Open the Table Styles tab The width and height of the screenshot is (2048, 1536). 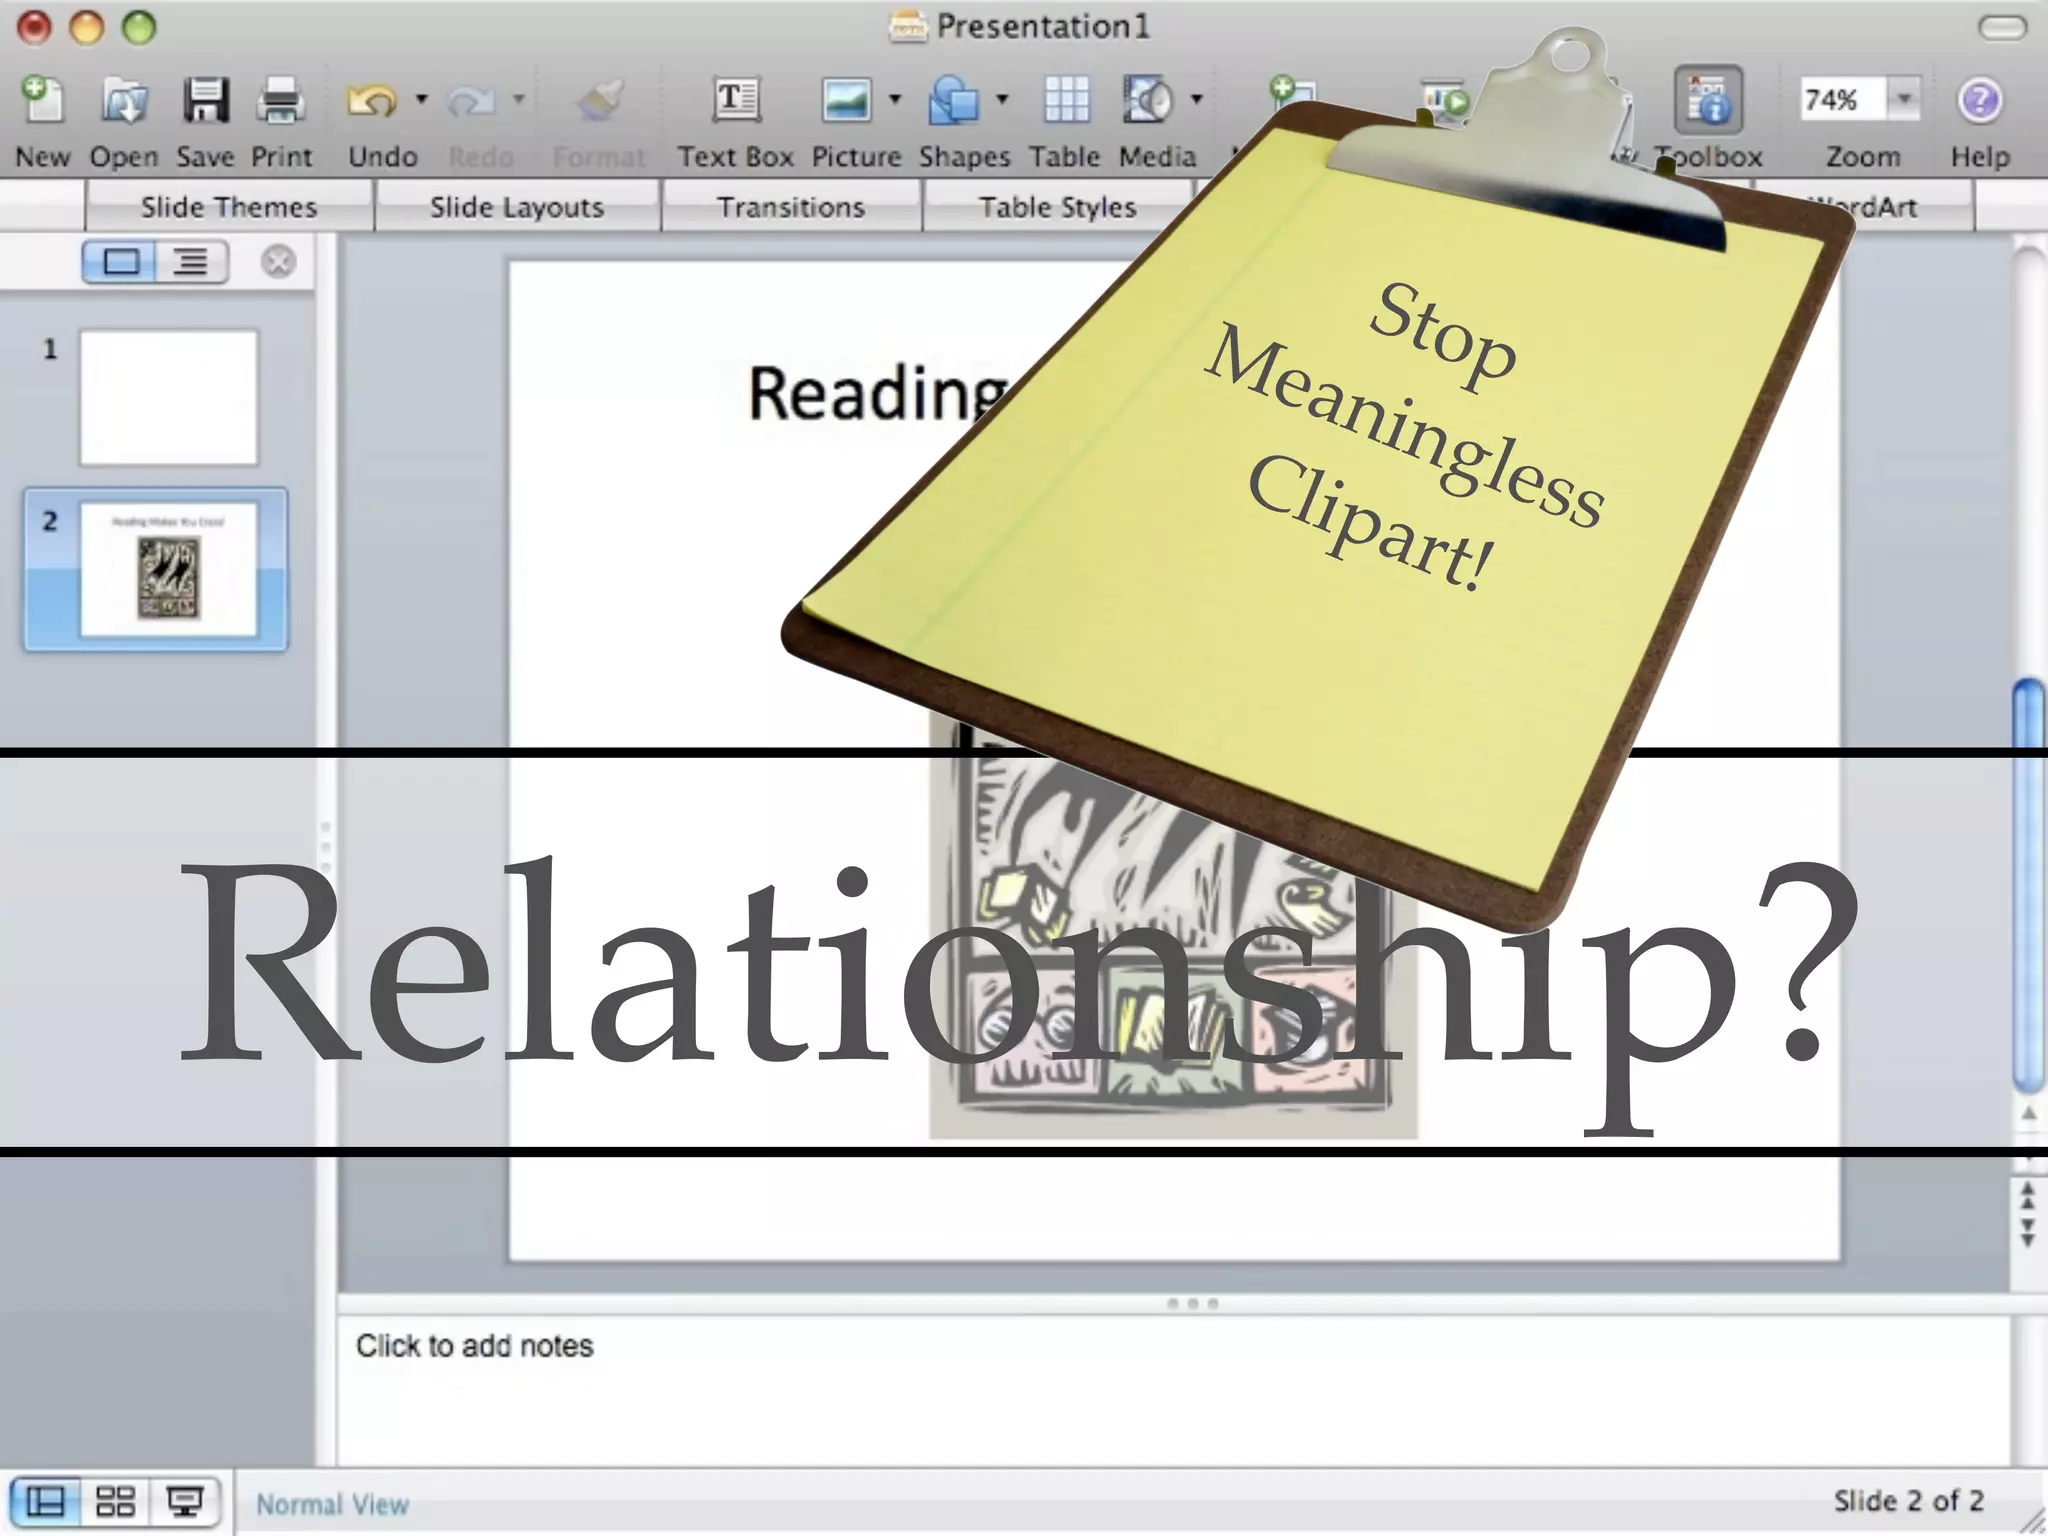pyautogui.click(x=1058, y=207)
